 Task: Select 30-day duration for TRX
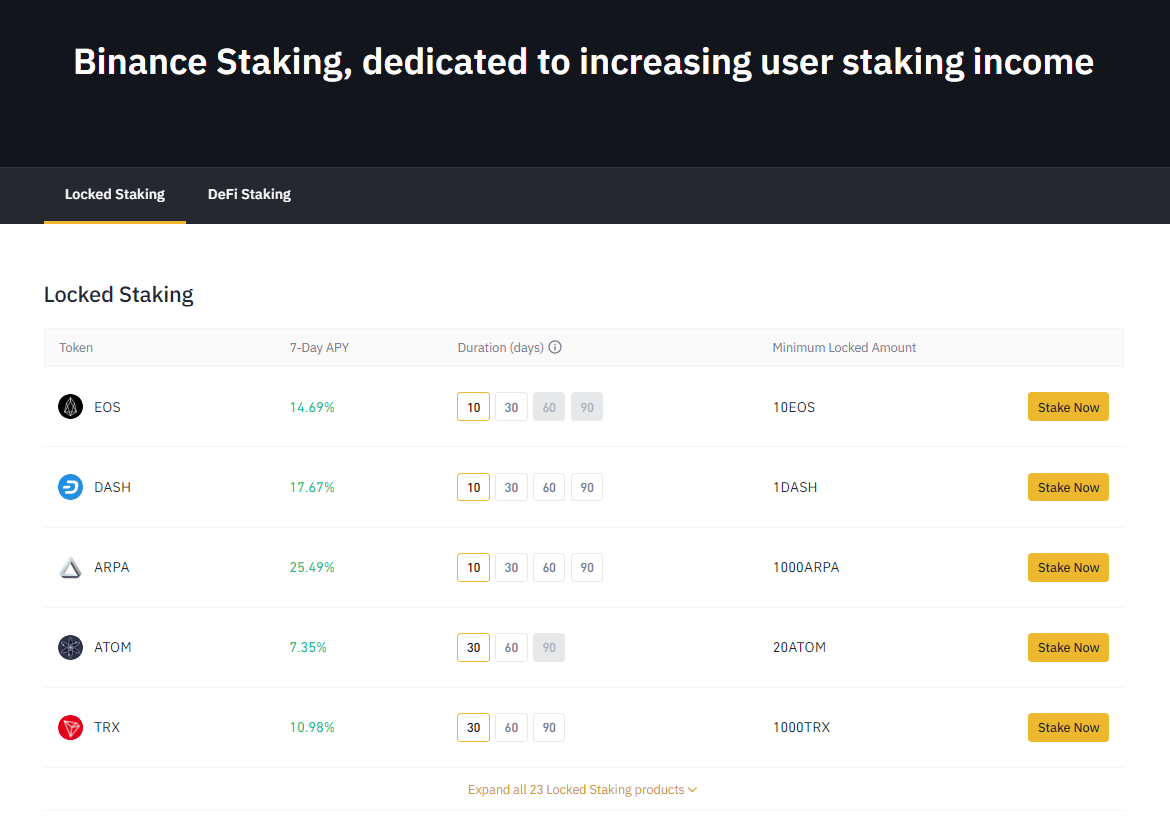(473, 727)
